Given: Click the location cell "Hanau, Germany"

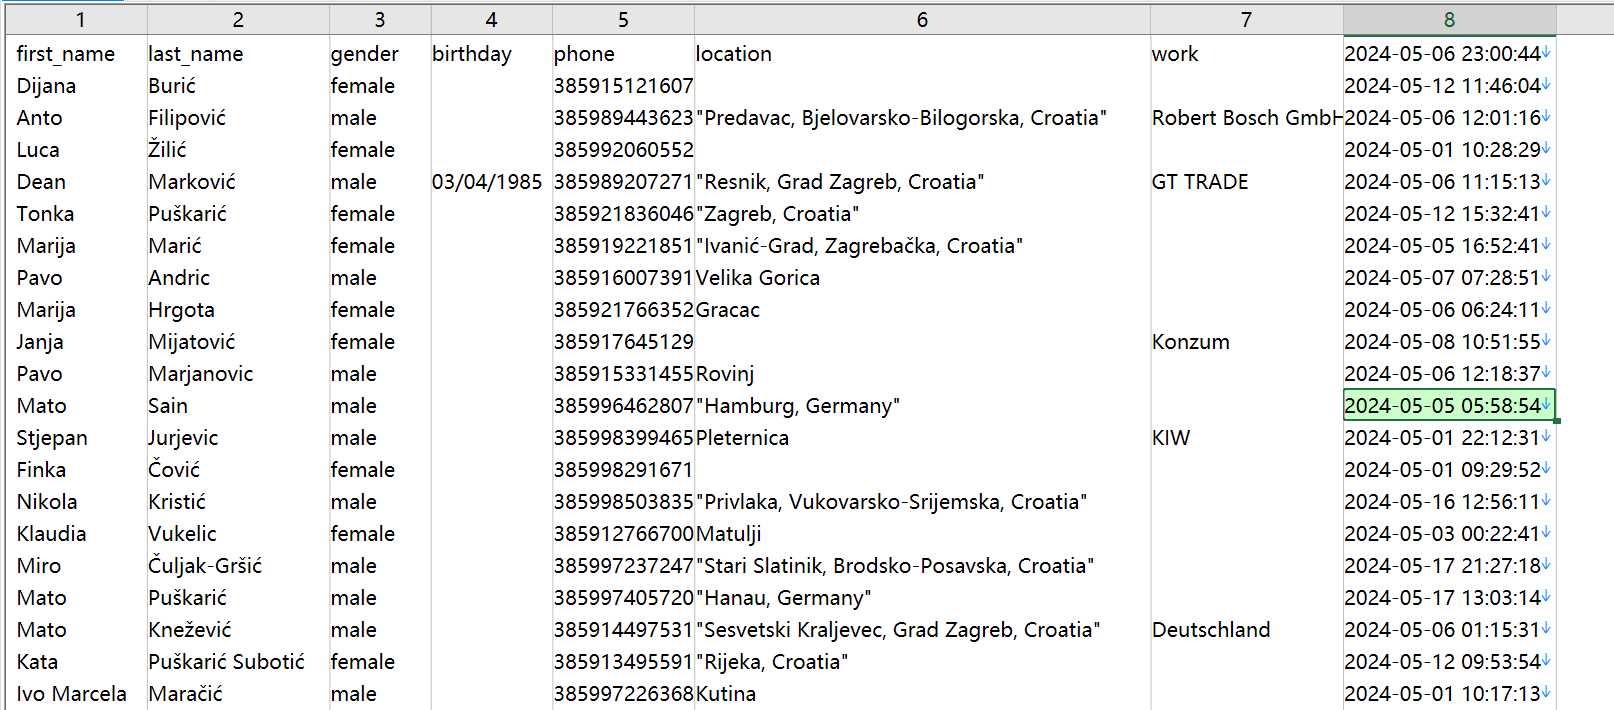Looking at the screenshot, I should pos(922,598).
